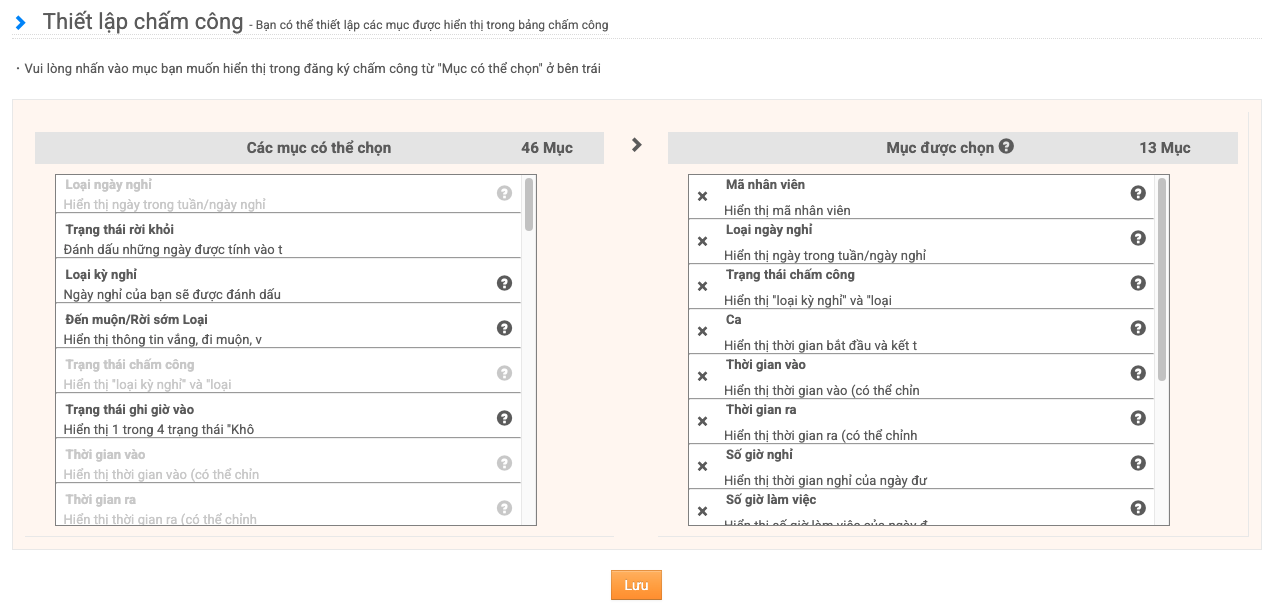
Task: Remove Trạng thái chấm công from selected list
Action: point(702,287)
